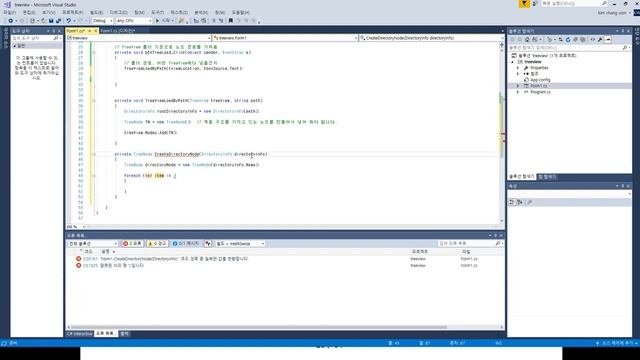Image resolution: width=640 pixels, height=360 pixels.
Task: Click the error icon of CS1525 row
Action: [78, 265]
